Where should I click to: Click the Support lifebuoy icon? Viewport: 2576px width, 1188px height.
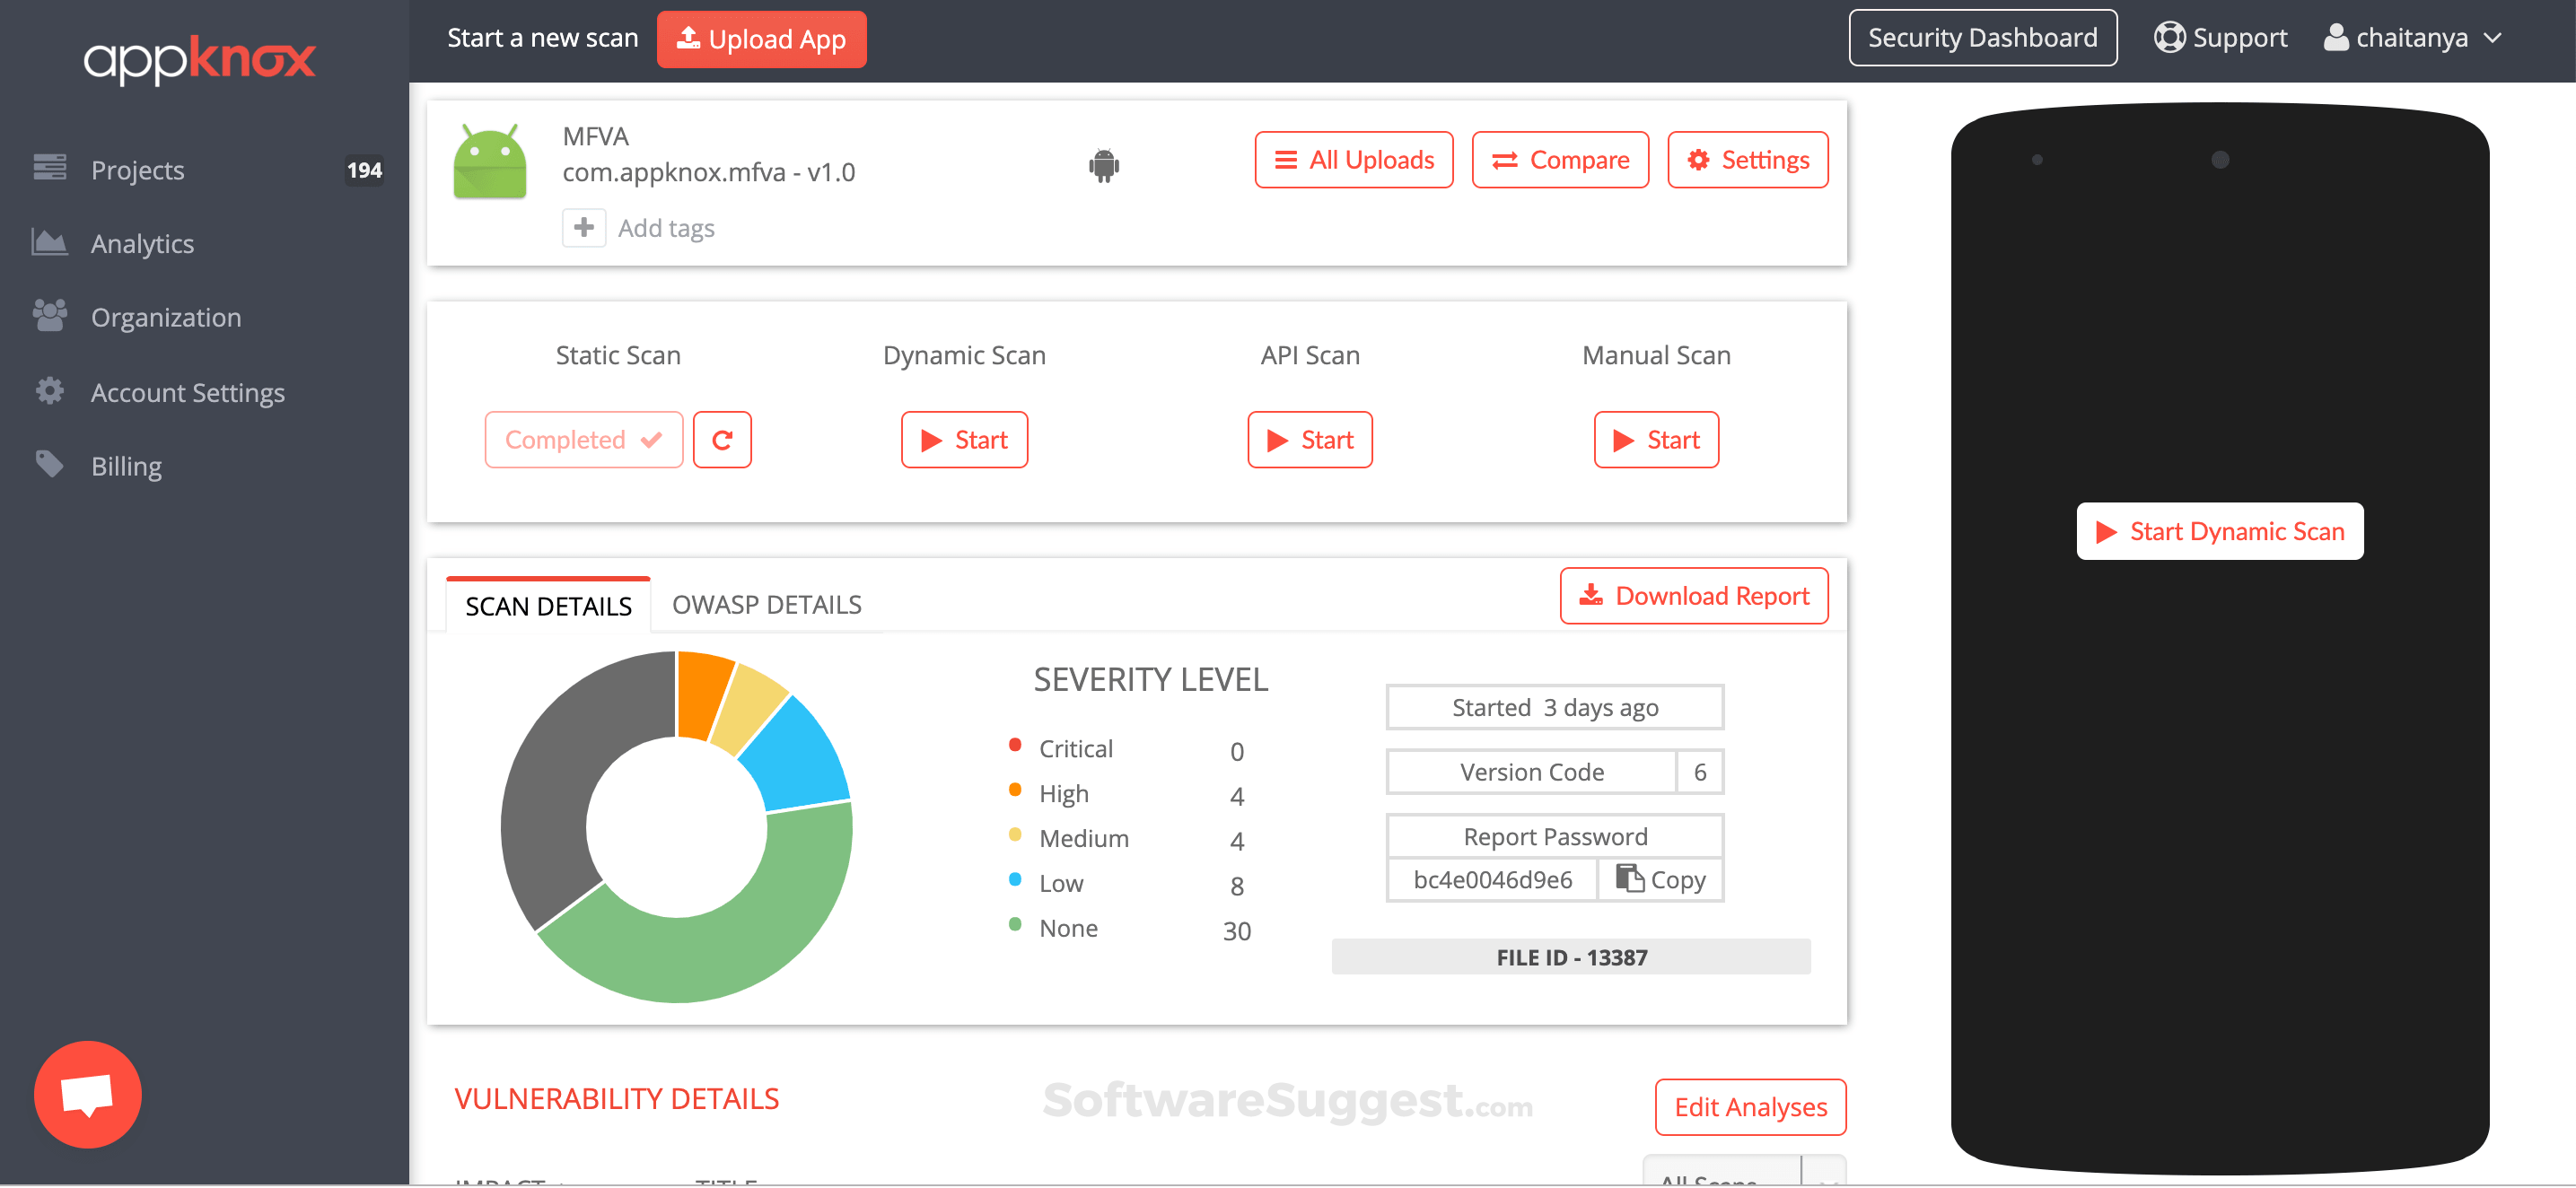click(x=2169, y=37)
